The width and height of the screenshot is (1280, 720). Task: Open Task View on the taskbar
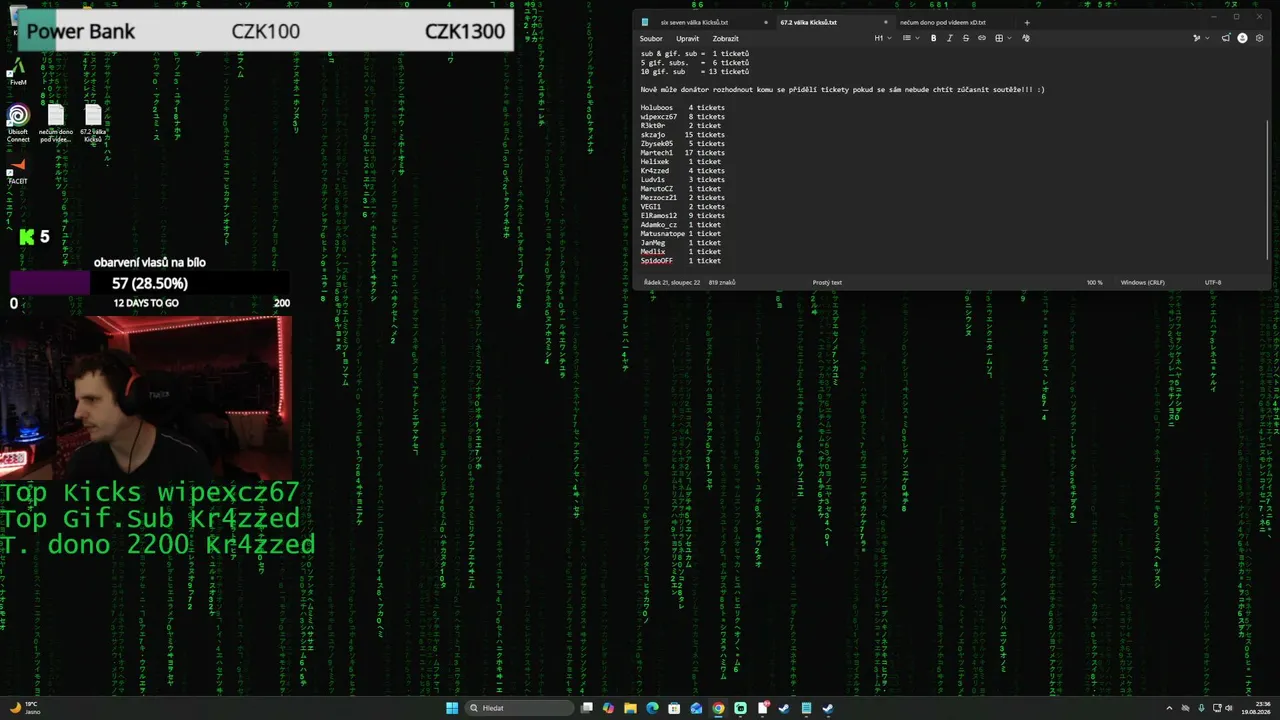(587, 708)
